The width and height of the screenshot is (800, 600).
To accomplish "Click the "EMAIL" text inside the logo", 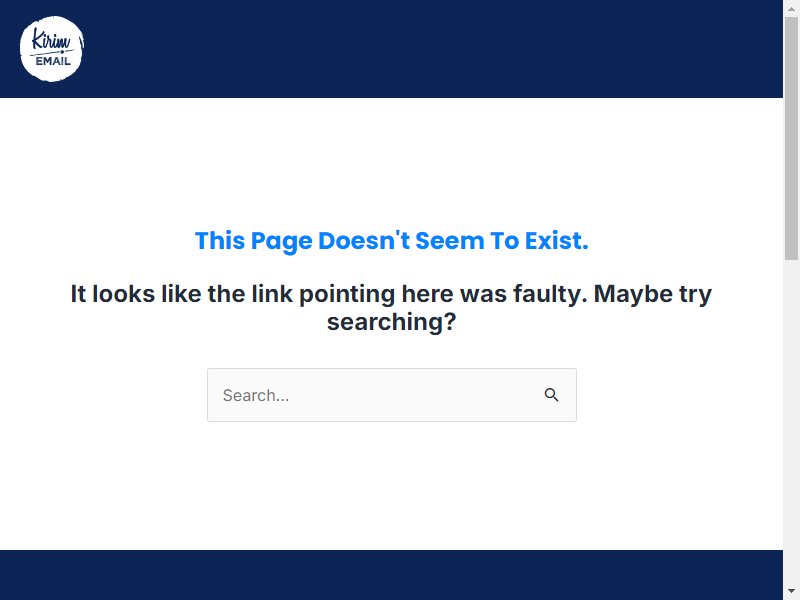I will click(x=53, y=61).
